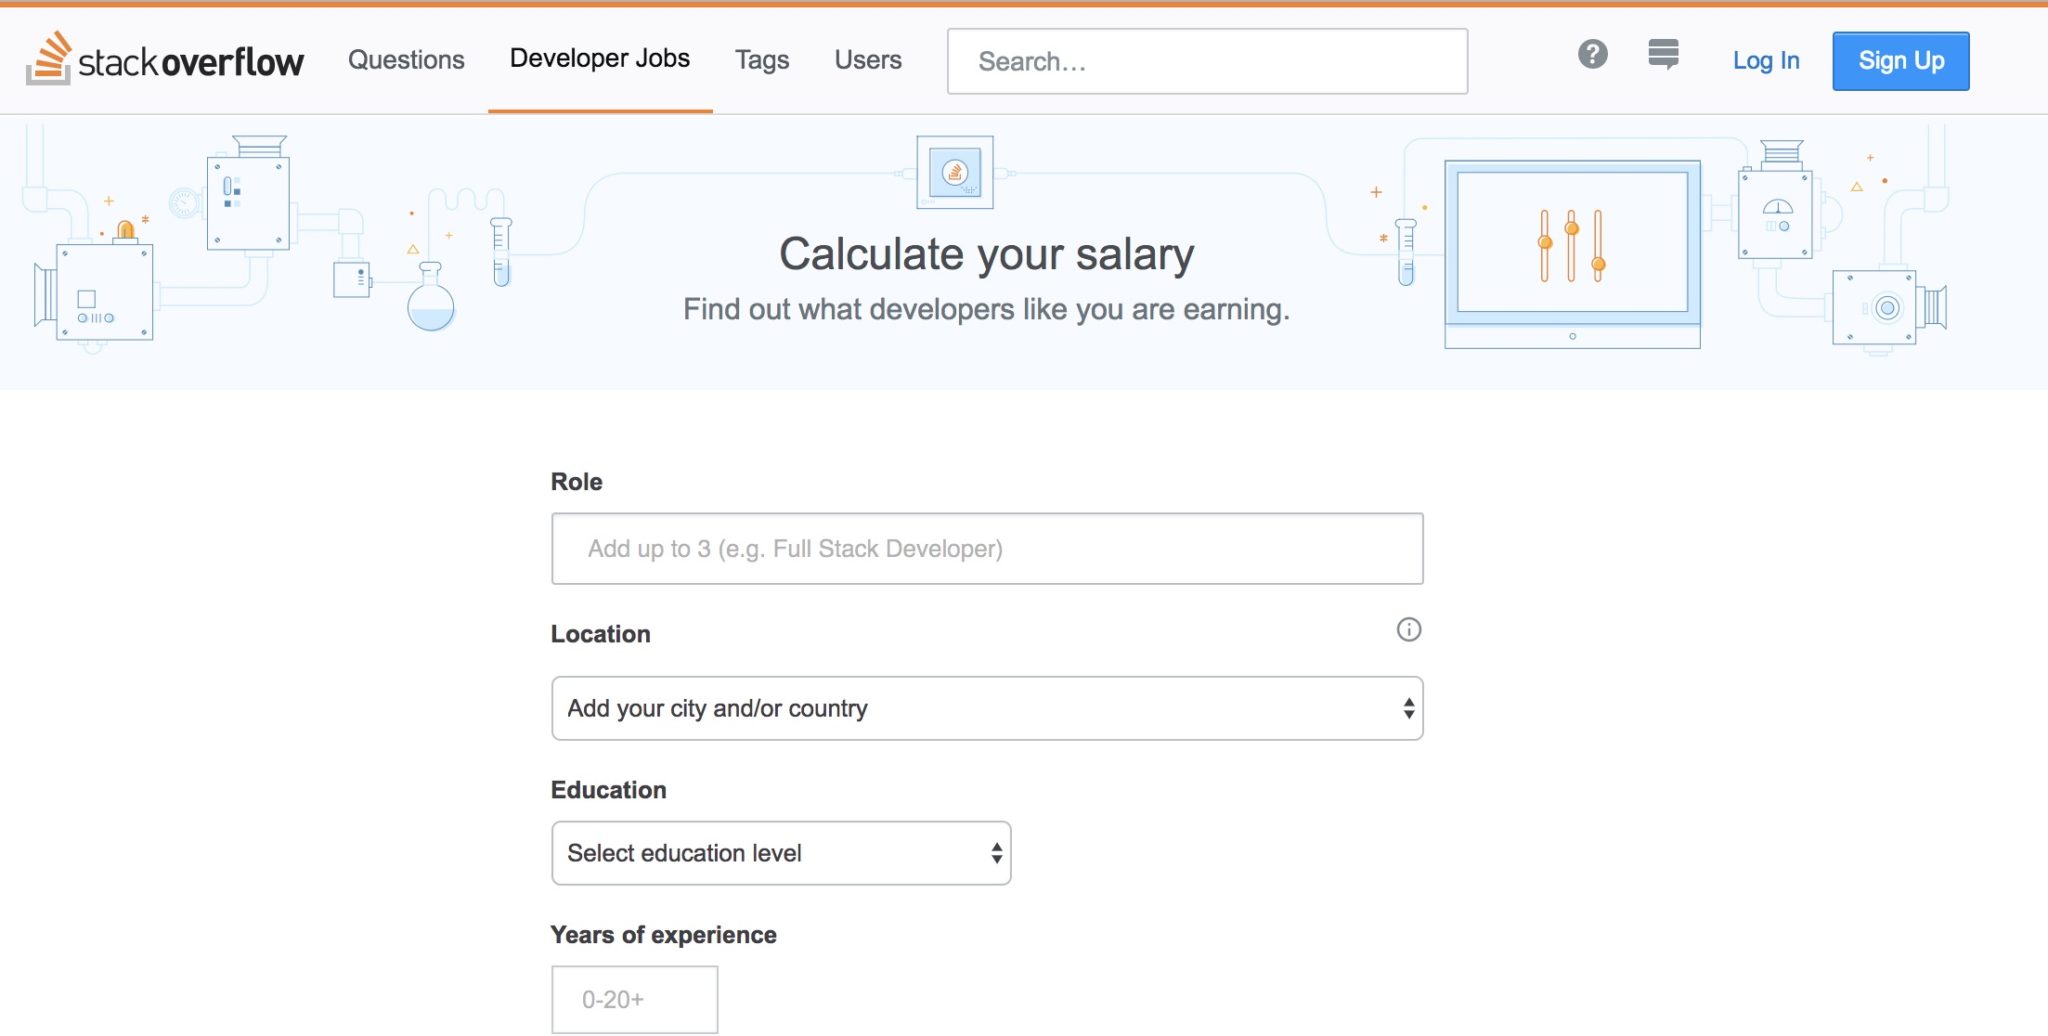The height and width of the screenshot is (1036, 2048).
Task: Focus the Search input box
Action: (1206, 62)
